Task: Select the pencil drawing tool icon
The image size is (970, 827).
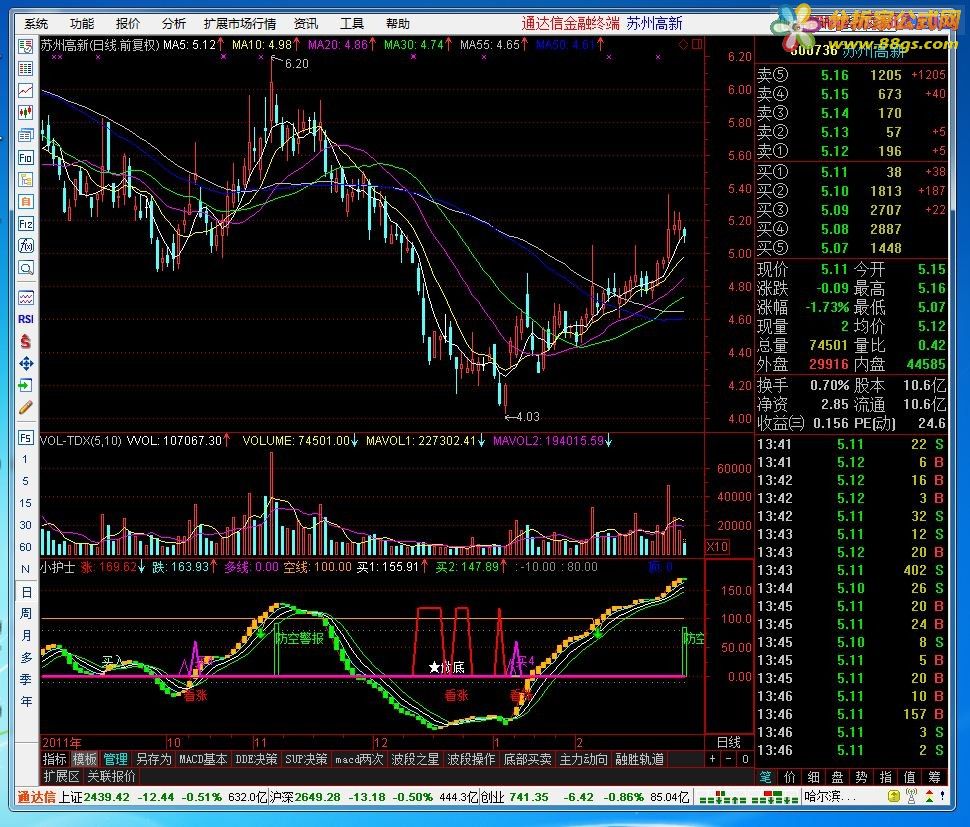Action: 25,408
